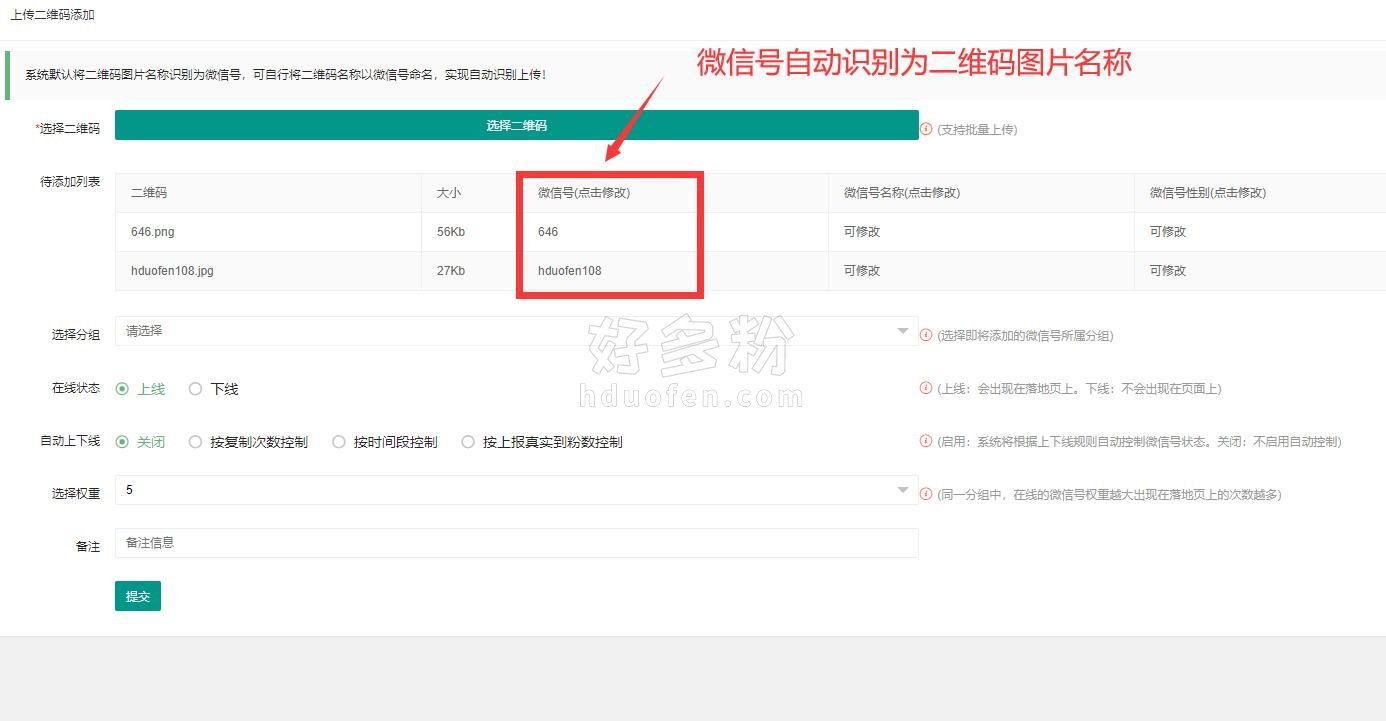
Task: Edit WeChat ID cell 646
Action: coord(675,232)
